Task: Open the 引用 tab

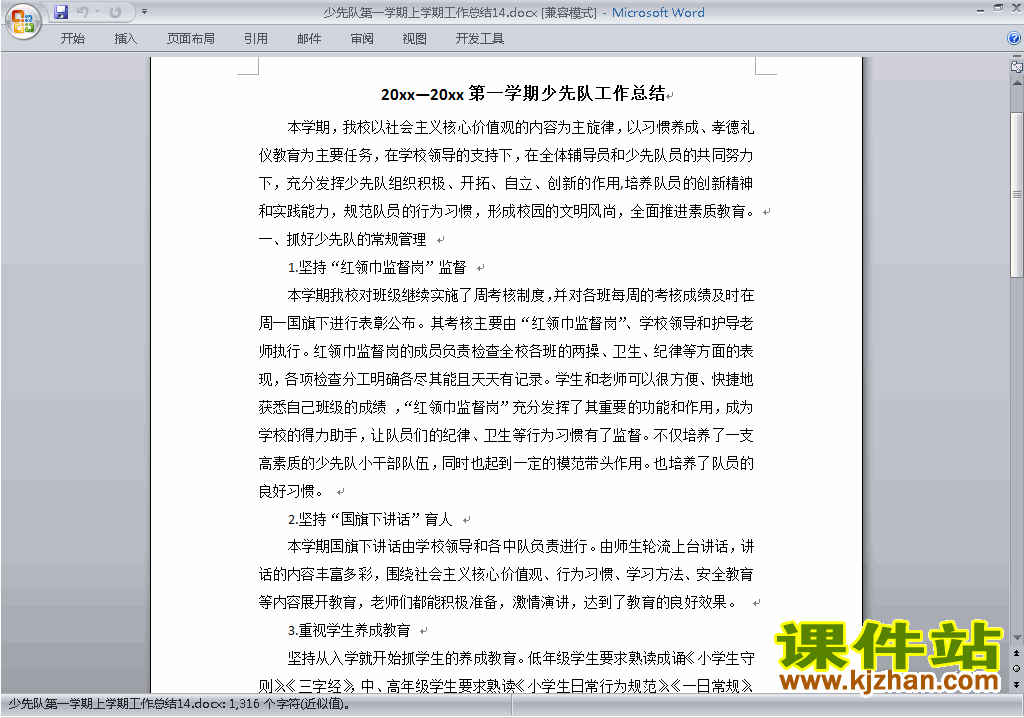Action: coord(256,39)
